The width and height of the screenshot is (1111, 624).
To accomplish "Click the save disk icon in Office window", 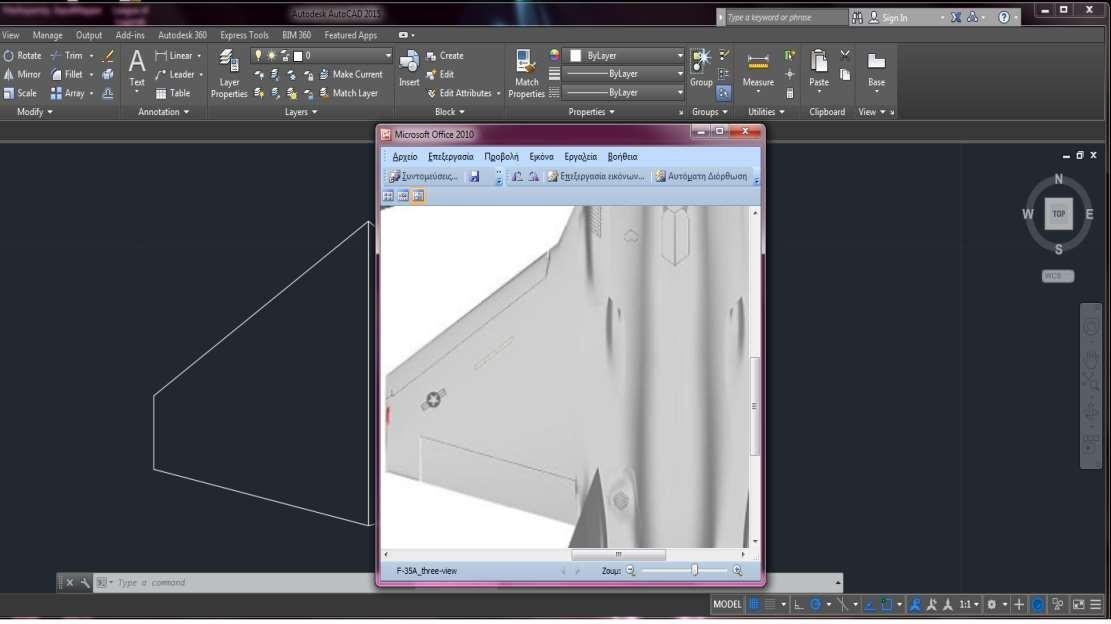I will tap(475, 176).
